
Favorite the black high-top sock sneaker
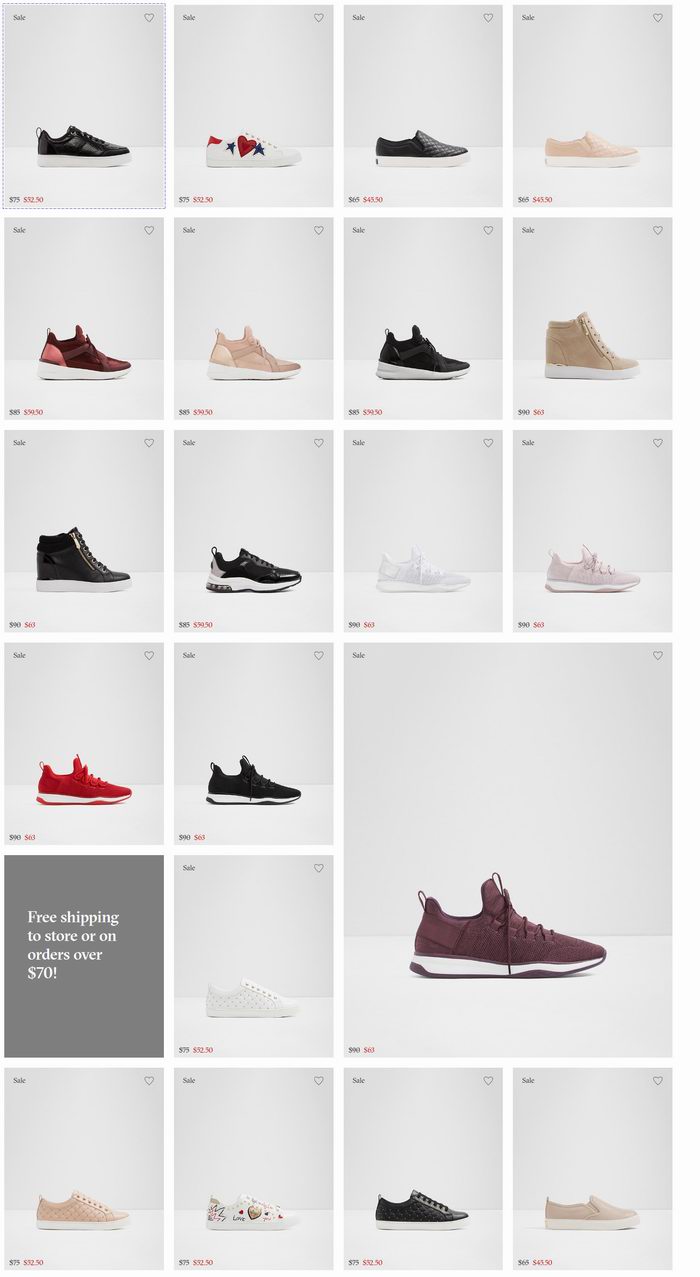click(488, 230)
